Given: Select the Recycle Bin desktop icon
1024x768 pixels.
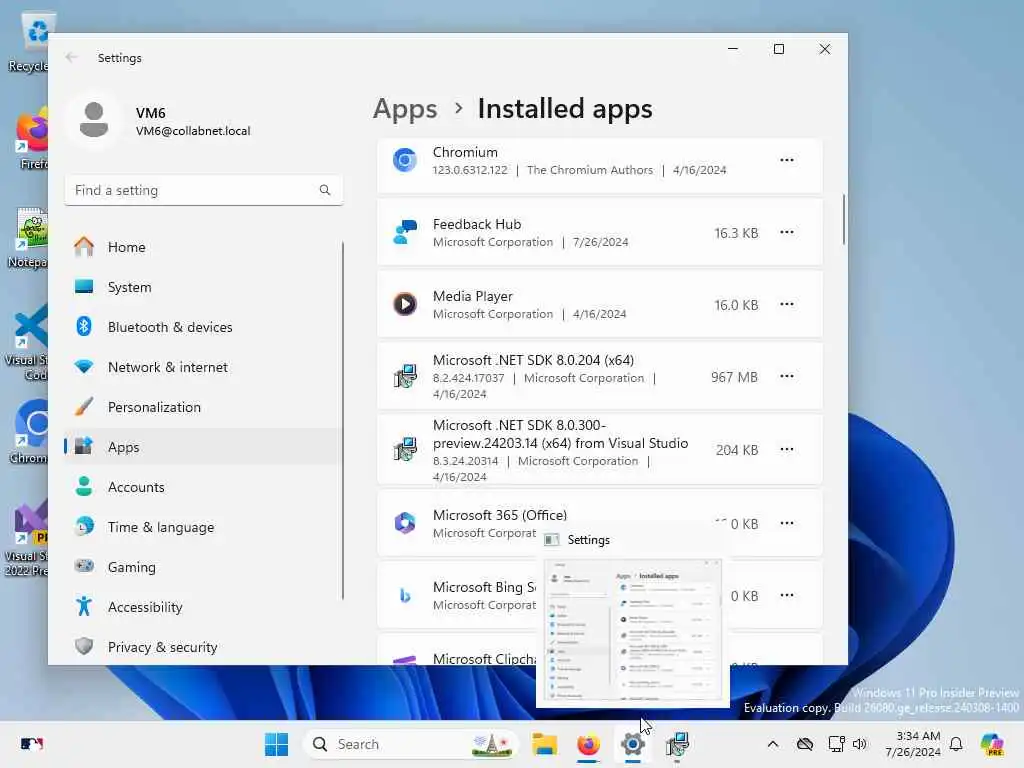Looking at the screenshot, I should tap(27, 43).
